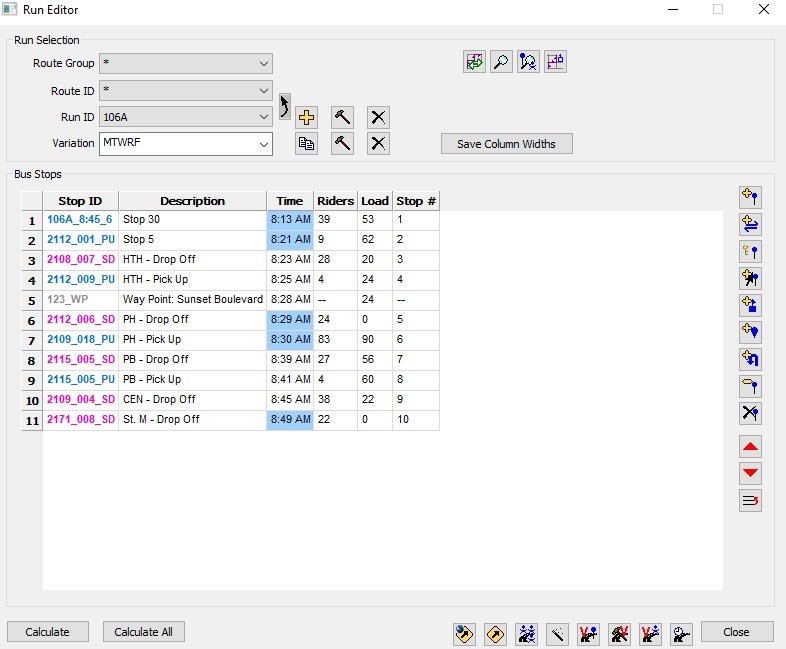Screen dimensions: 786x649
Task: Expand the Run ID 106A dropdown
Action: point(186,117)
